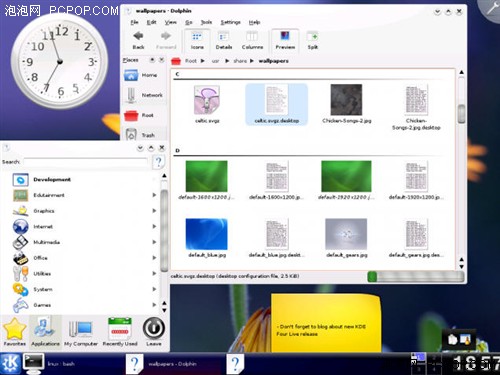
Task: Open the Settings menu
Action: 230,22
